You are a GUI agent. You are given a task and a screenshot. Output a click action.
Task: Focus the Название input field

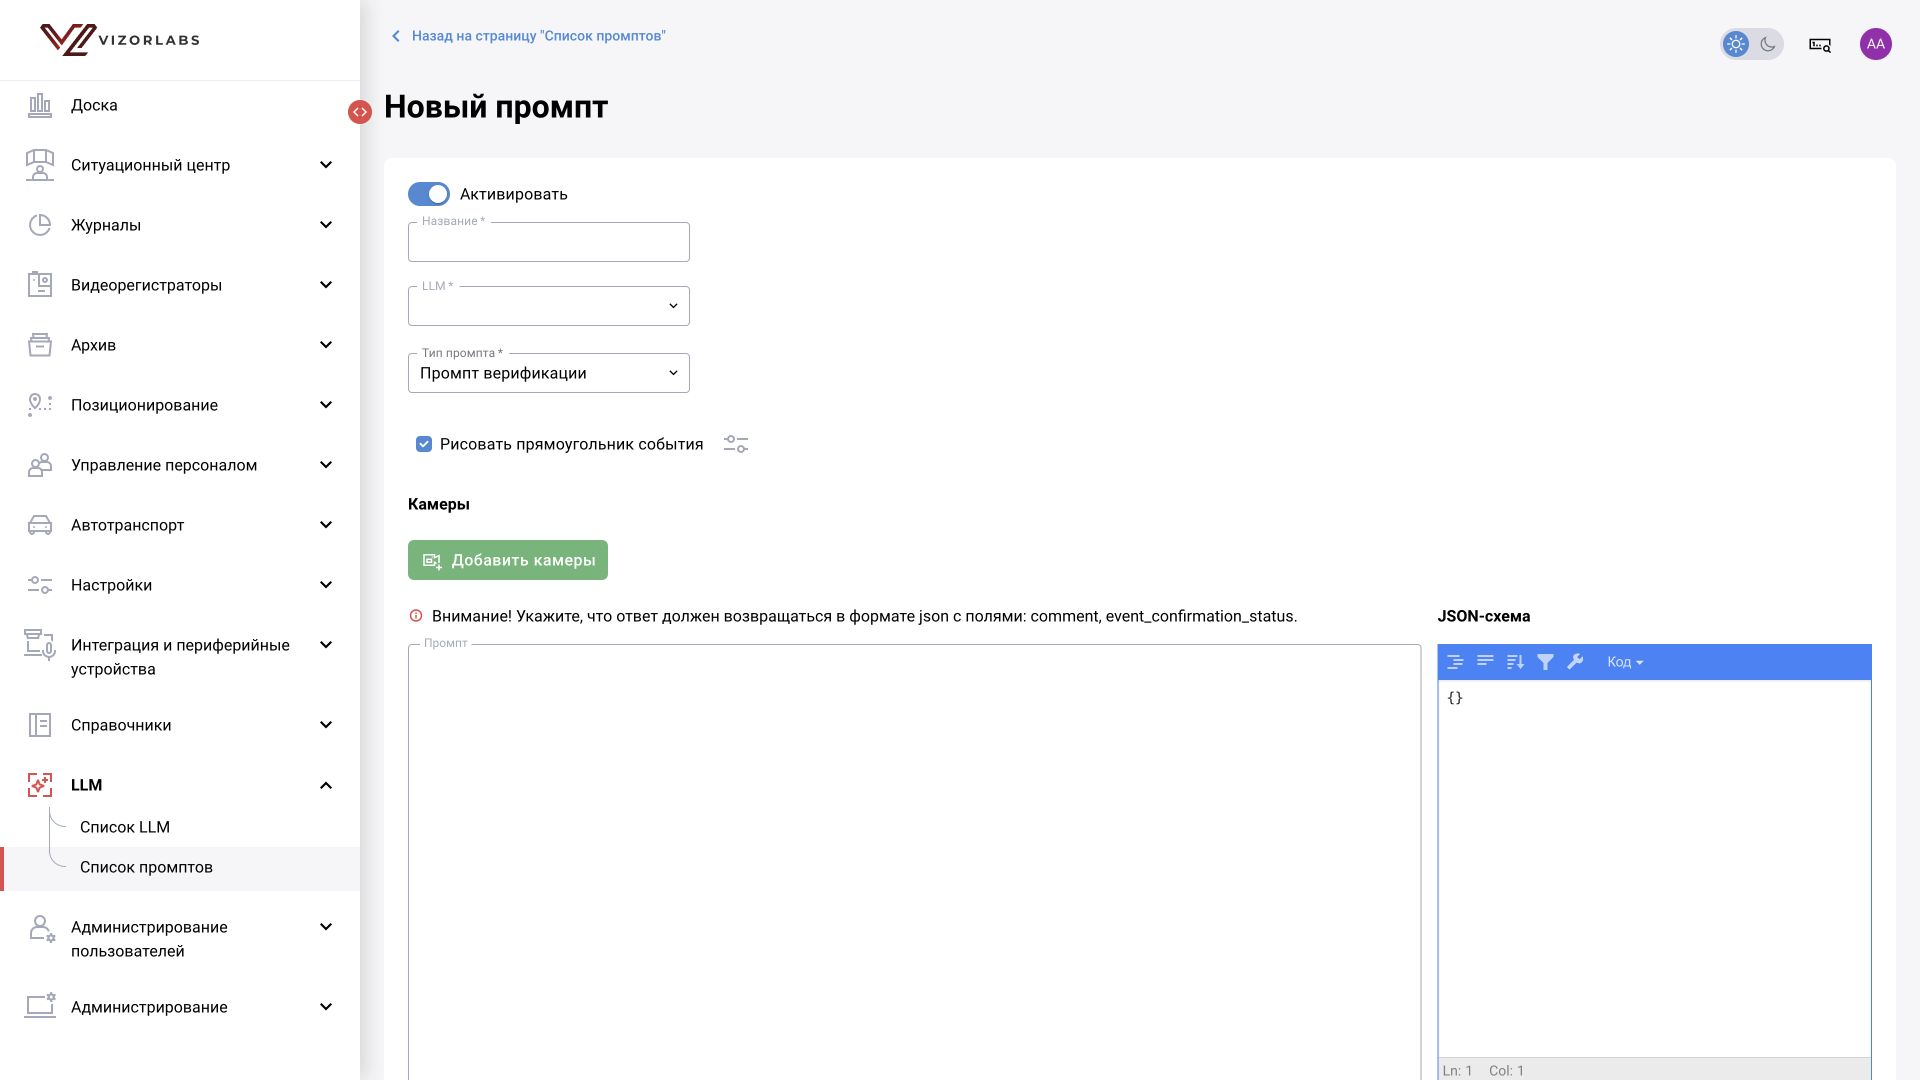pyautogui.click(x=548, y=242)
